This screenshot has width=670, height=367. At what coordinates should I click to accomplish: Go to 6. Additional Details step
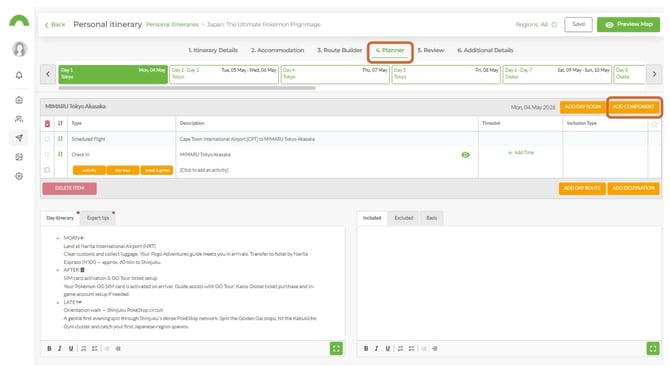tap(485, 50)
